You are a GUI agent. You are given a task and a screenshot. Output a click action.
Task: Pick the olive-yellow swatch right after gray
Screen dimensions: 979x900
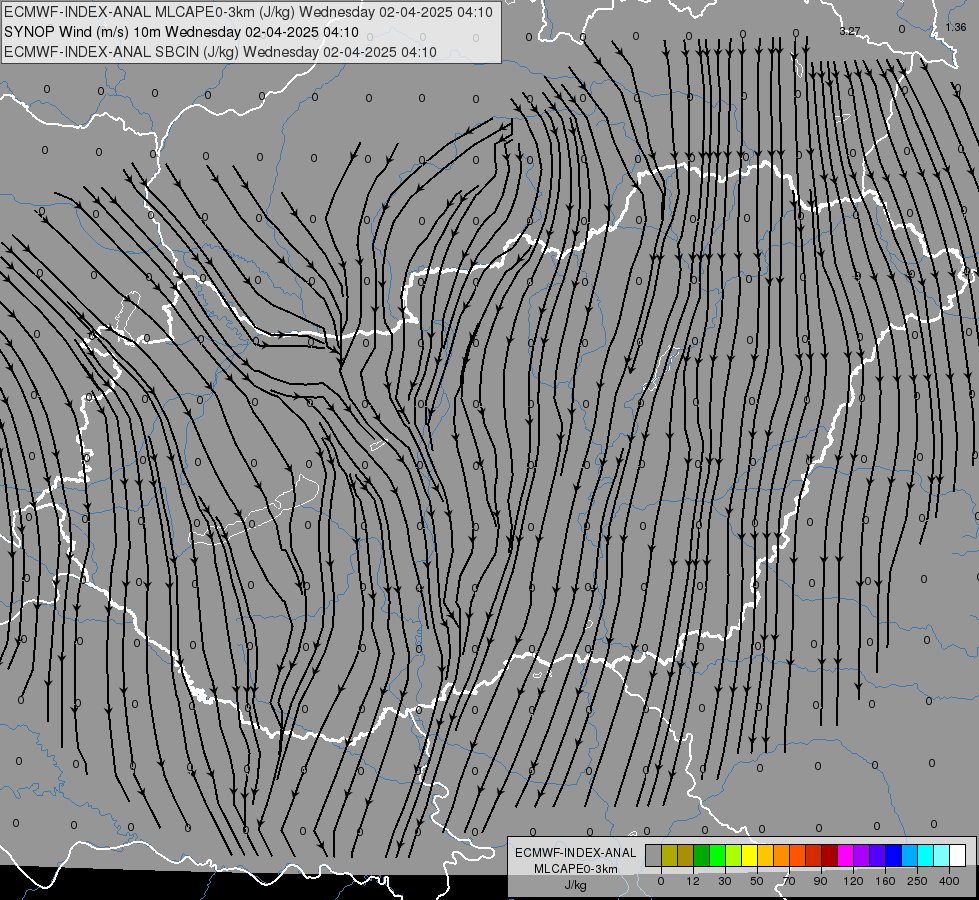[670, 856]
